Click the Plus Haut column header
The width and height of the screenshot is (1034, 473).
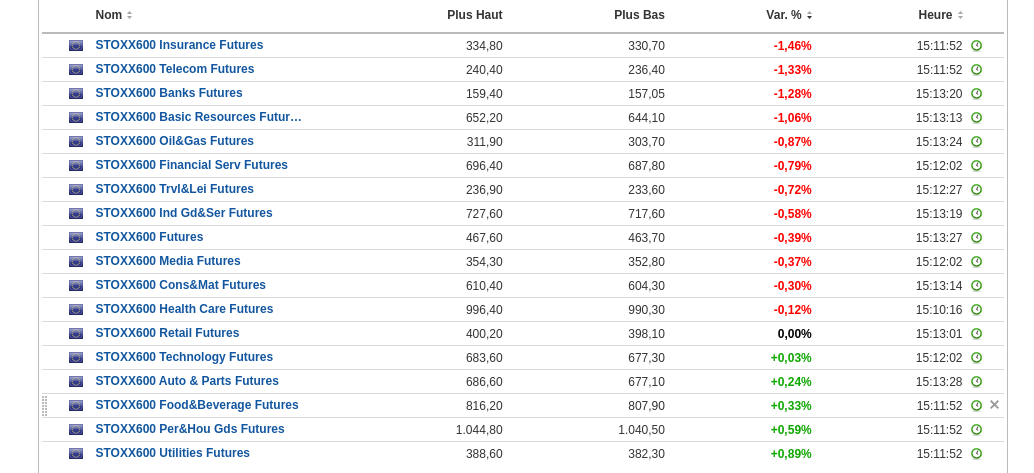tap(474, 15)
